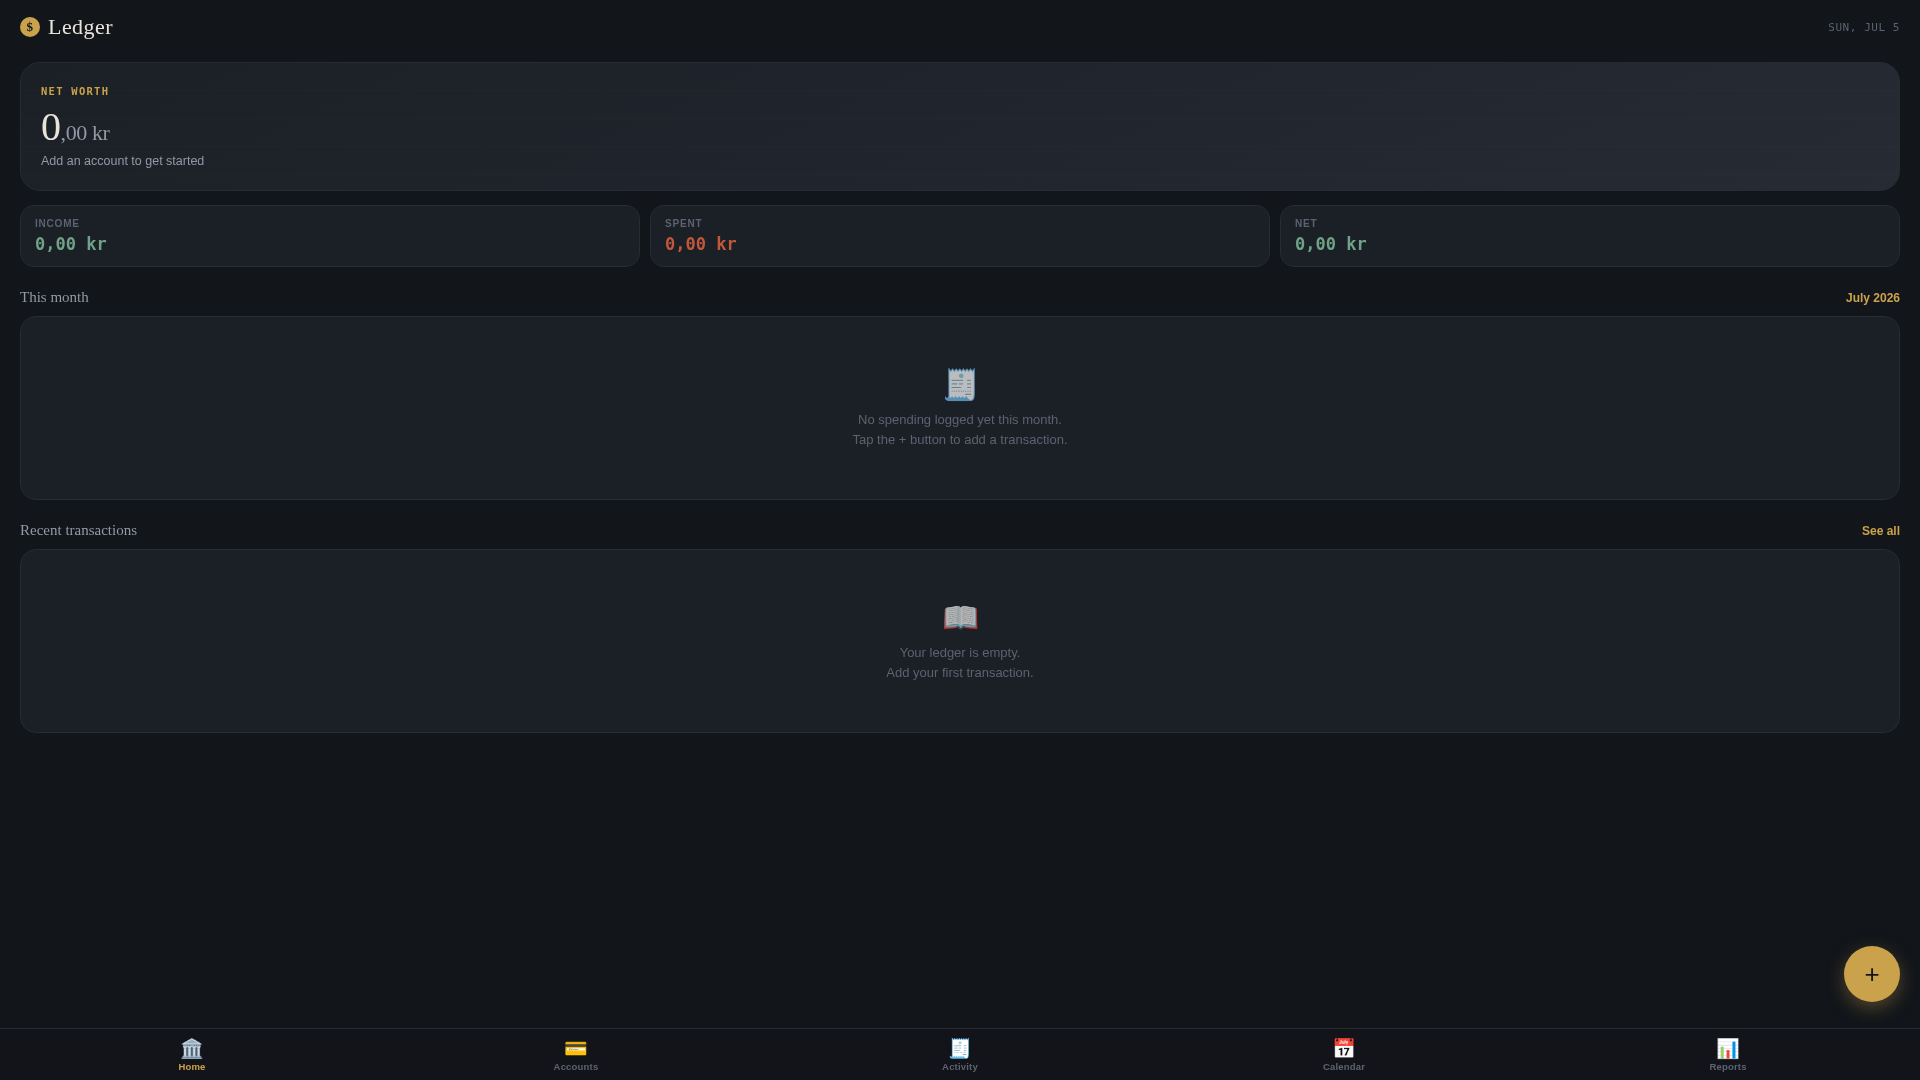Screen dimensions: 1920x1080
Task: Select the Income summary card
Action: coord(330,236)
